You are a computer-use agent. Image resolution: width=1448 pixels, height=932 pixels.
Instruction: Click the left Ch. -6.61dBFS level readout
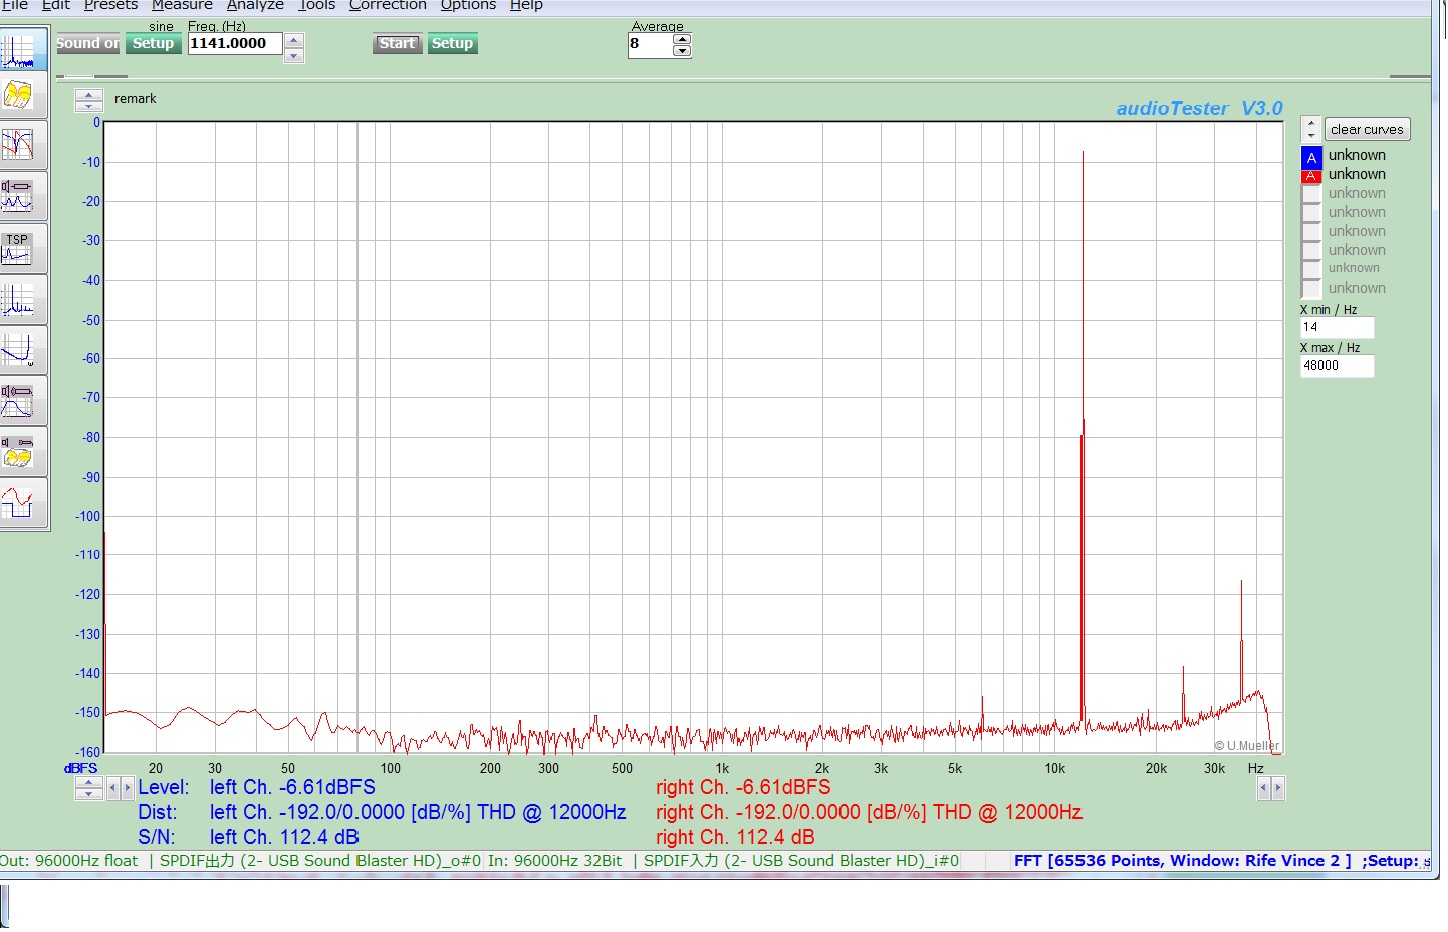tap(293, 787)
